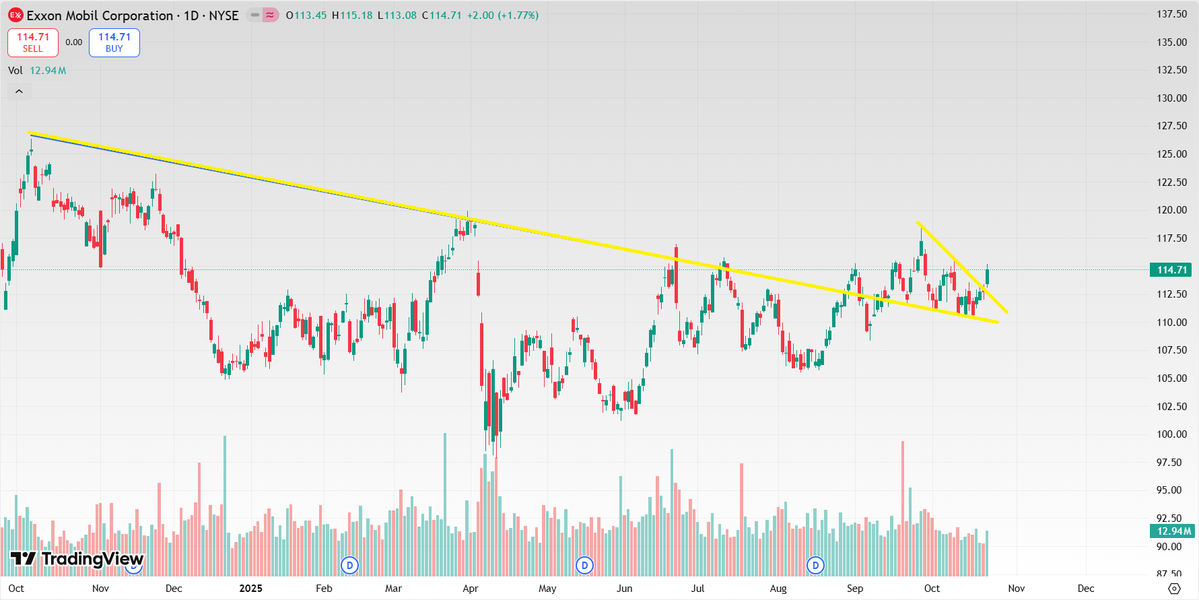Click the low value L113.08

pos(395,15)
